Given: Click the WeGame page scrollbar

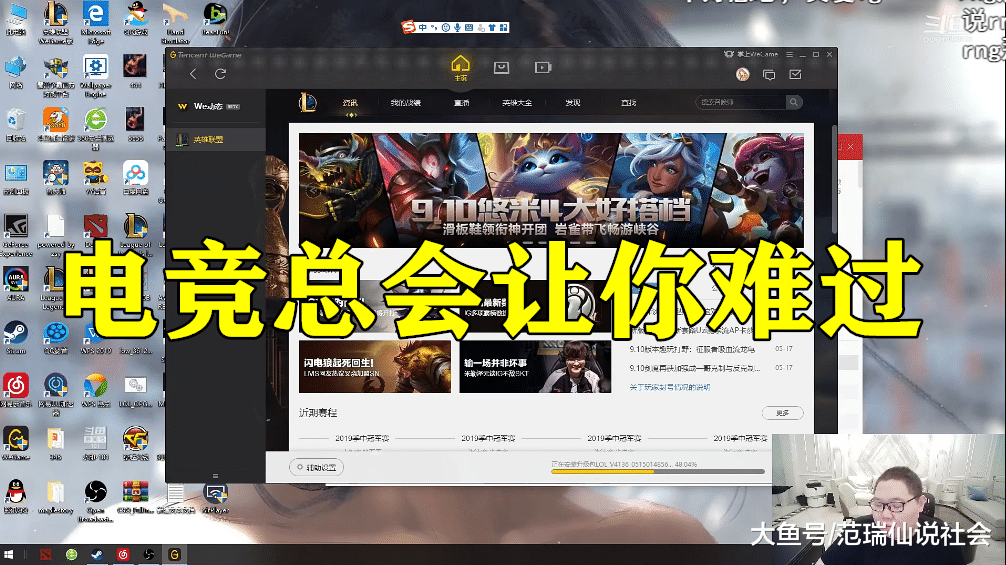Looking at the screenshot, I should pyautogui.click(x=834, y=180).
